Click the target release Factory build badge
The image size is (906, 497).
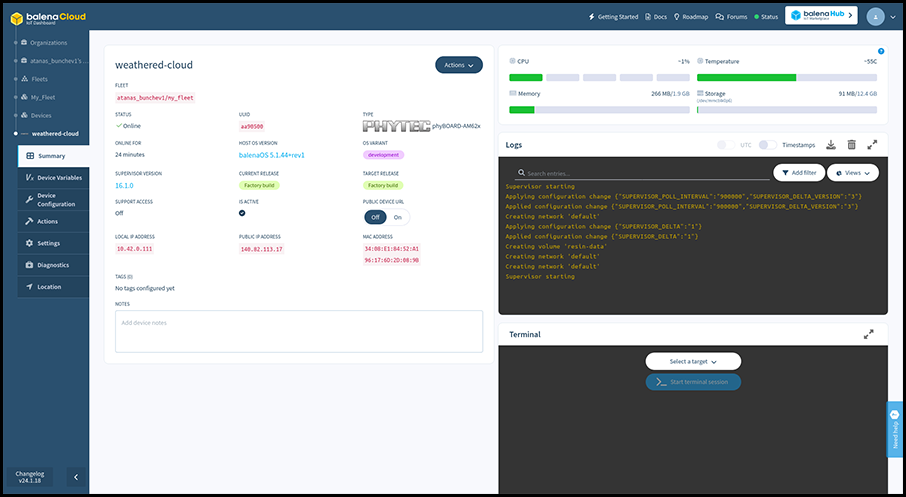coord(383,186)
